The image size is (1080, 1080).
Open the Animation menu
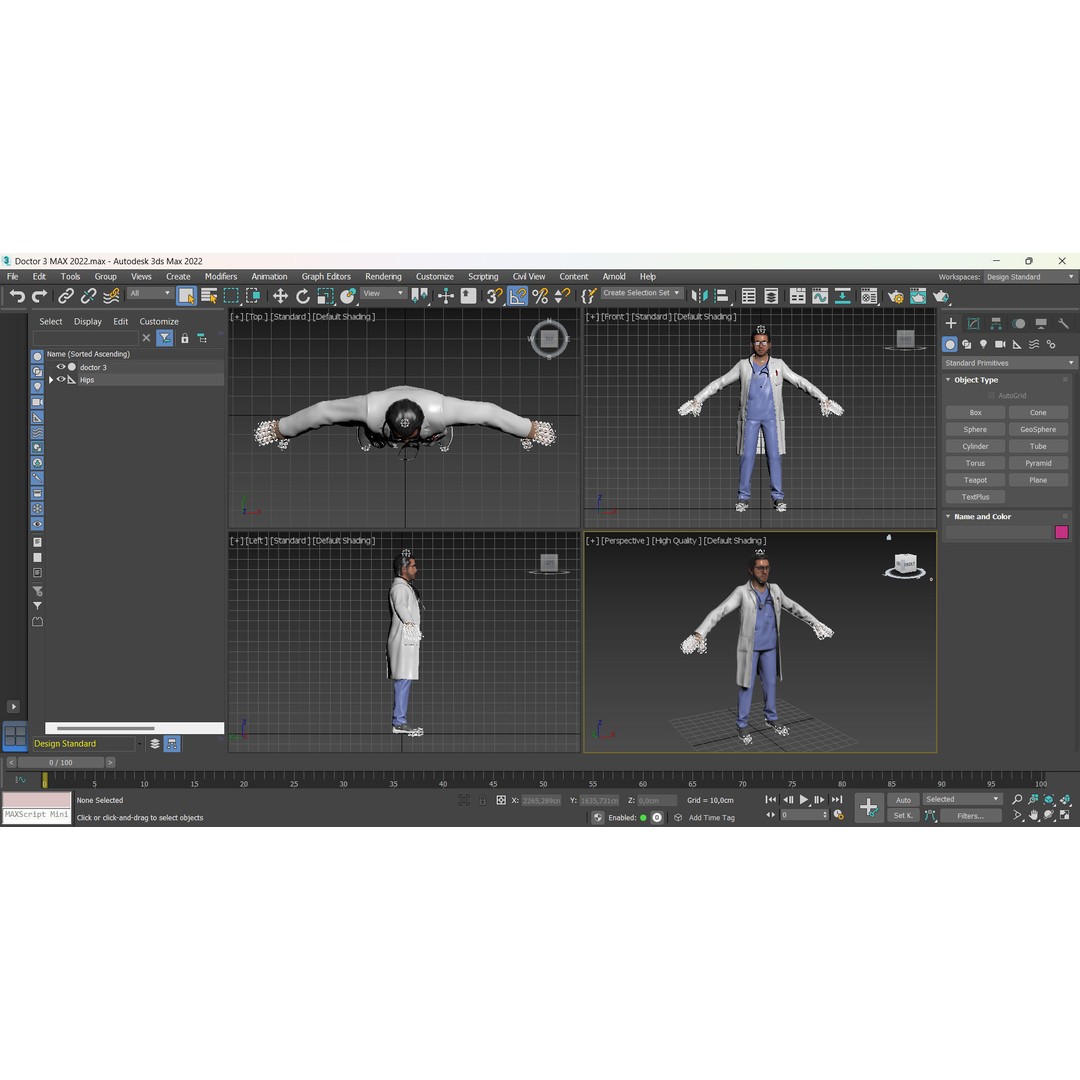(x=269, y=276)
